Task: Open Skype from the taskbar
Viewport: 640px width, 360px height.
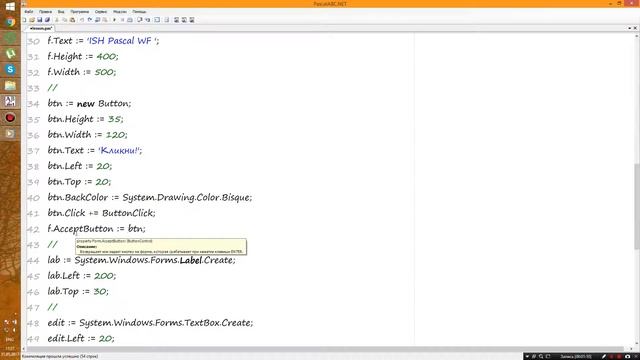Action: pos(10,69)
